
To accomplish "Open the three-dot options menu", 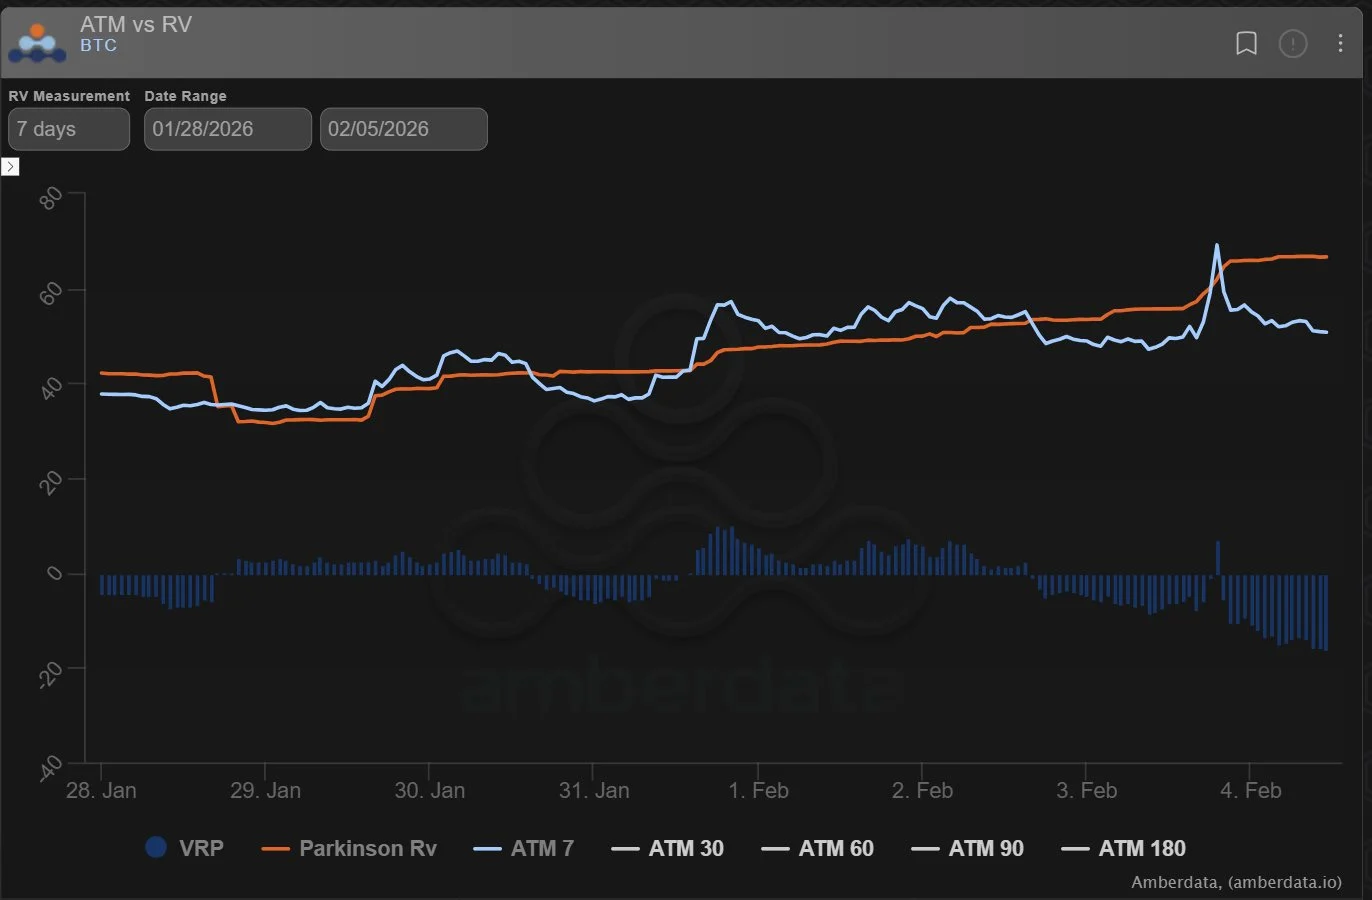I will point(1340,43).
